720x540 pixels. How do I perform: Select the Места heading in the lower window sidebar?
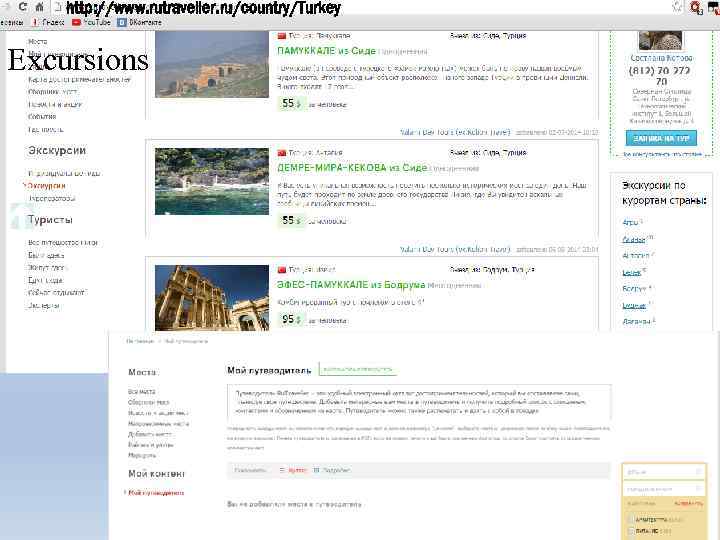(x=142, y=372)
